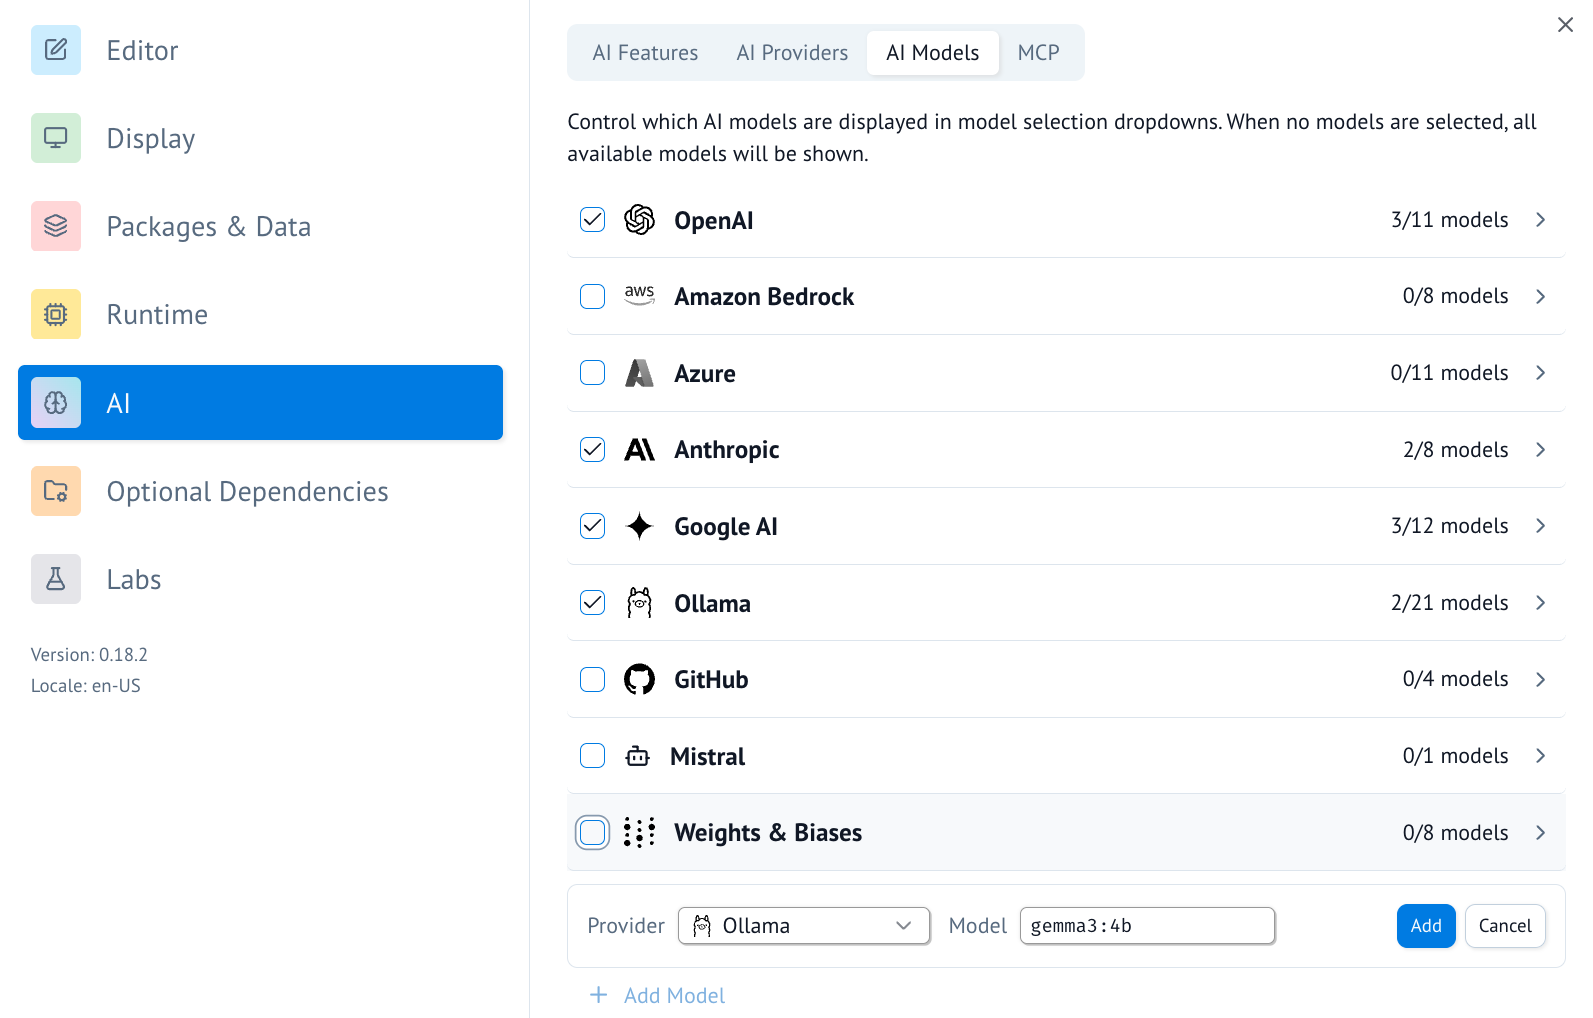Enable the Weights & Biases checkbox
This screenshot has height=1018, width=1593.
(x=593, y=833)
